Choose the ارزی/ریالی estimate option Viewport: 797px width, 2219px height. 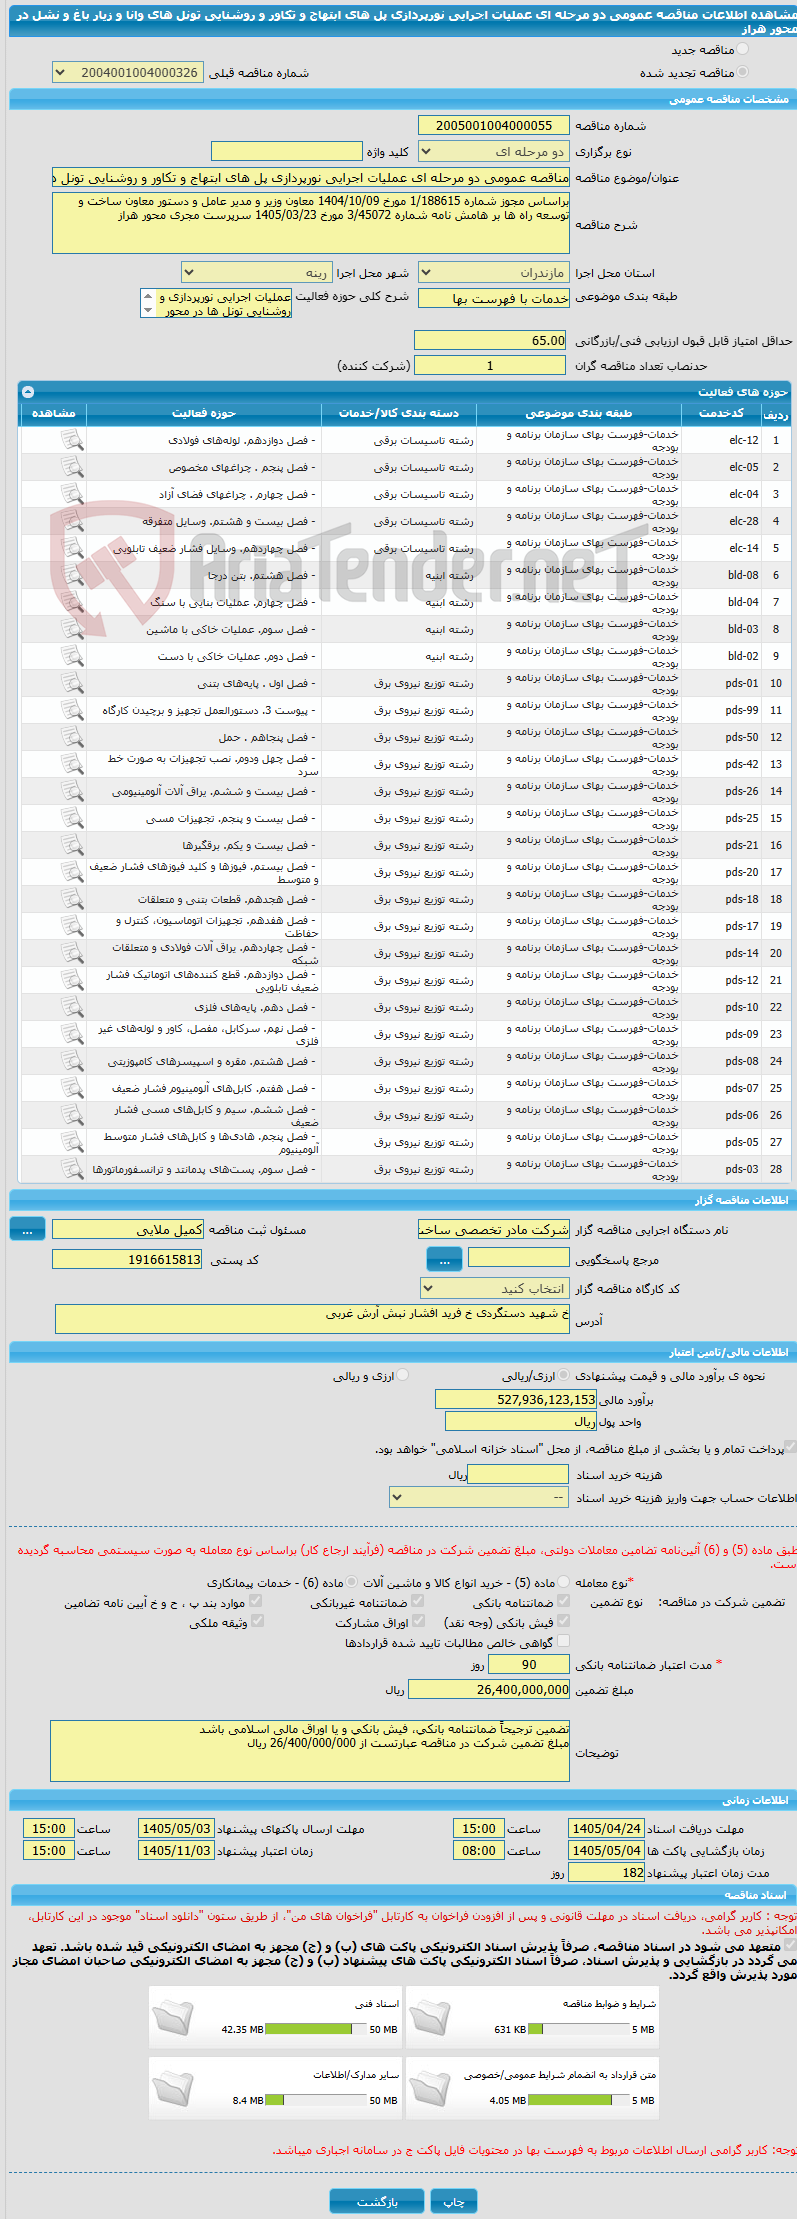(x=565, y=1375)
